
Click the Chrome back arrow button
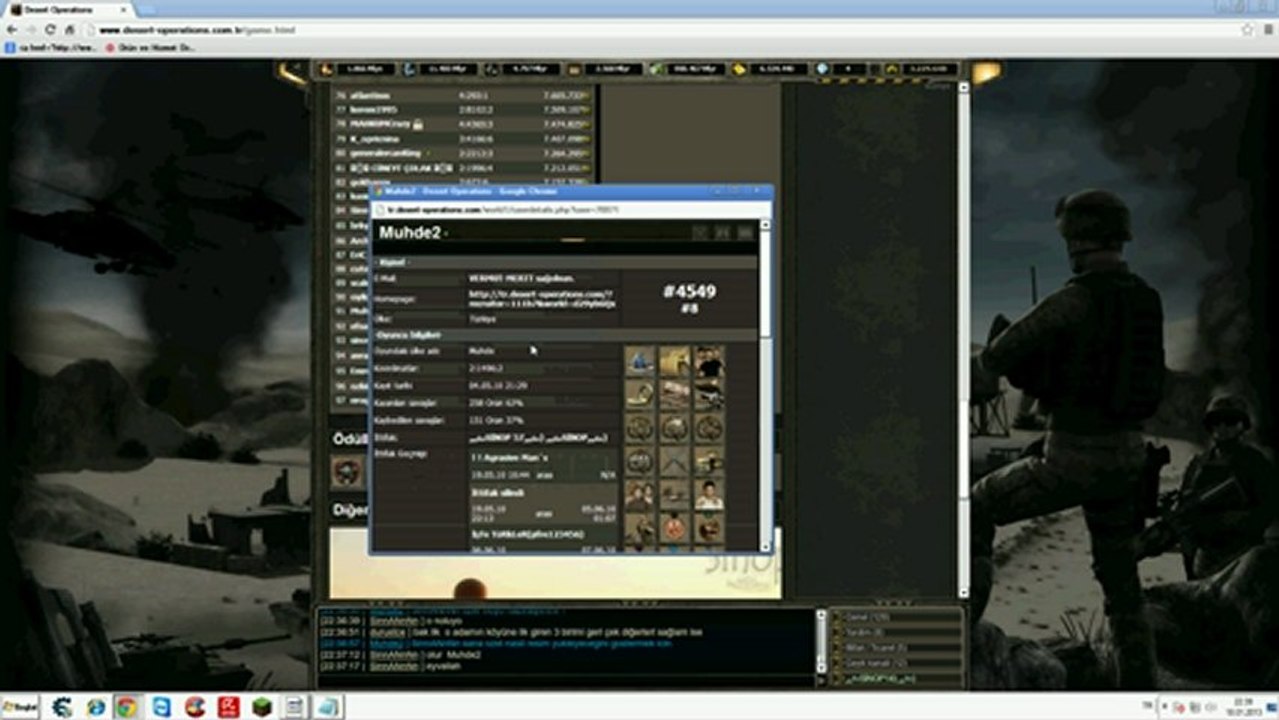[x=11, y=30]
